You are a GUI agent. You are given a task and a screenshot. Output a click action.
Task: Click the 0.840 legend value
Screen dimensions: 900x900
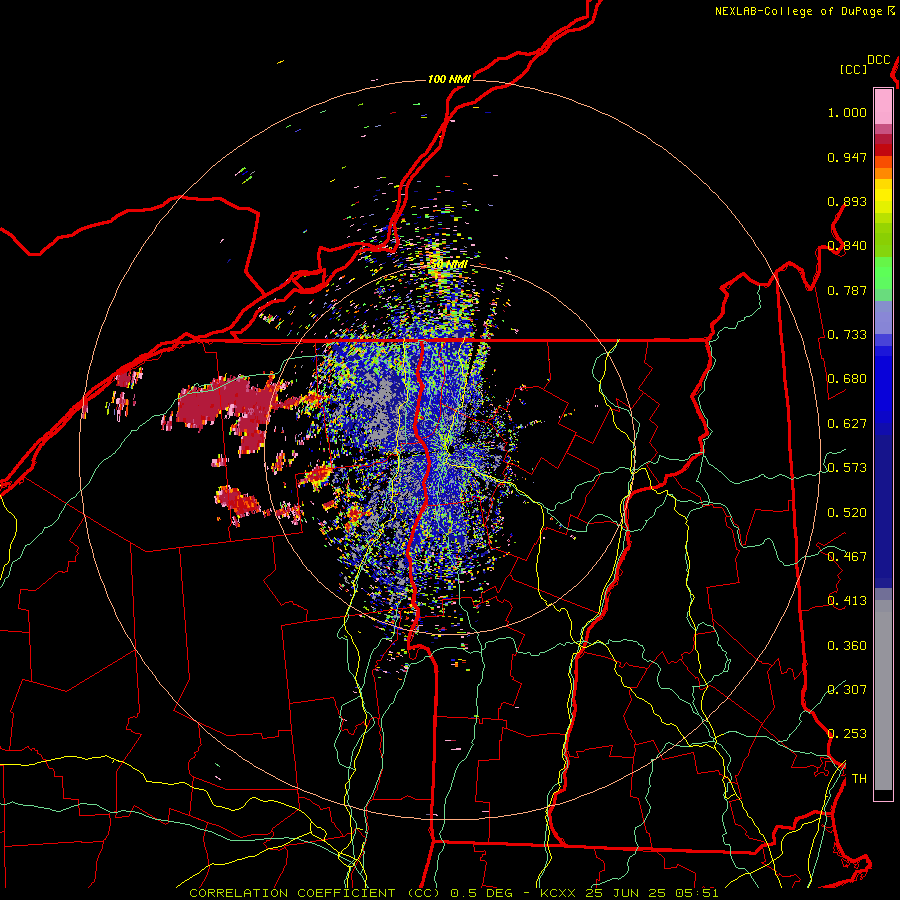pyautogui.click(x=847, y=246)
